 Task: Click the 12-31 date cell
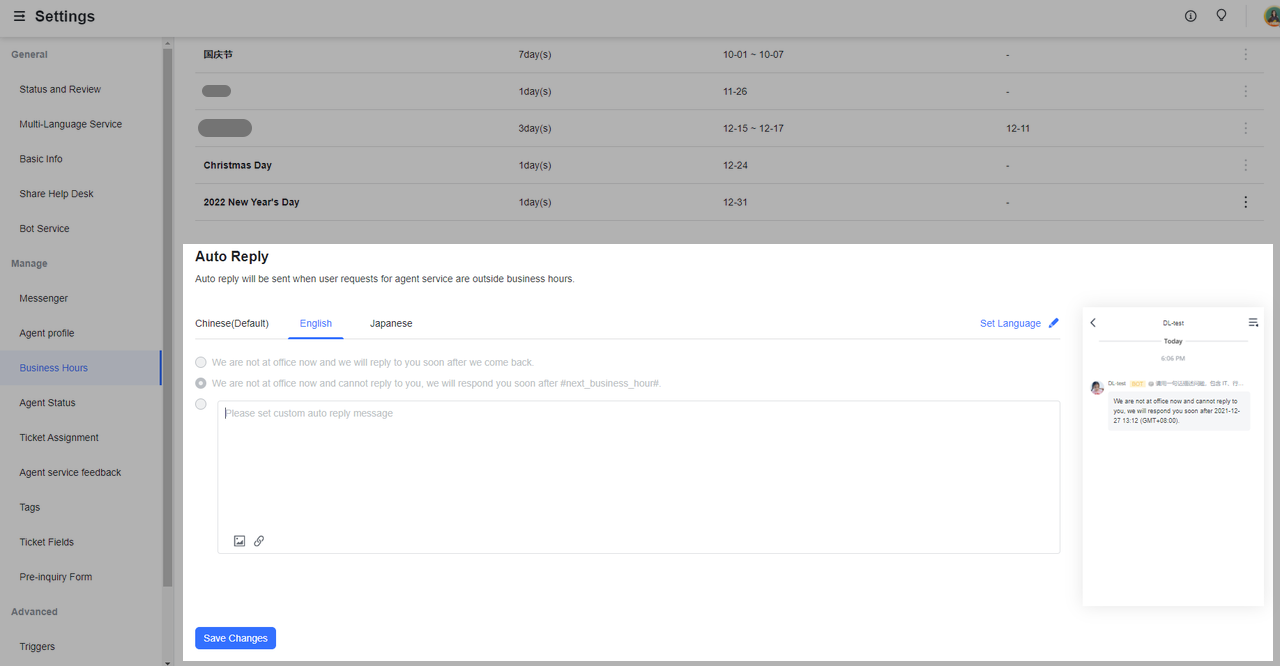click(x=735, y=202)
